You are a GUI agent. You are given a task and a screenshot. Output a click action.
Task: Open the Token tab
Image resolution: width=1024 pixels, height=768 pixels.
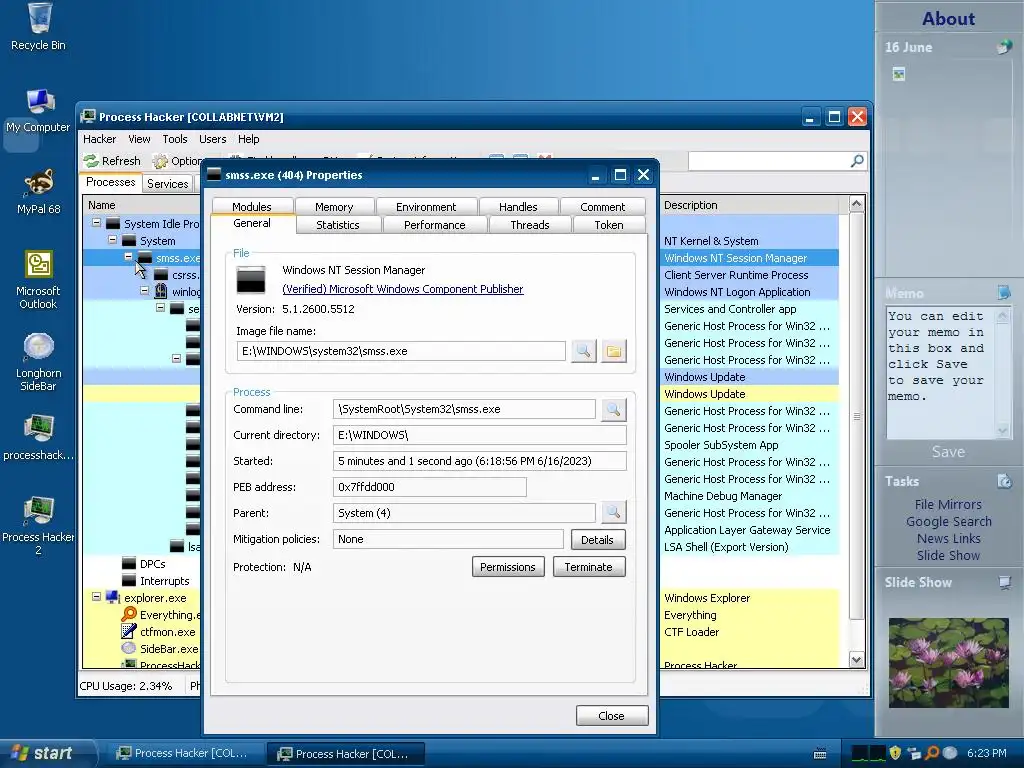[609, 225]
